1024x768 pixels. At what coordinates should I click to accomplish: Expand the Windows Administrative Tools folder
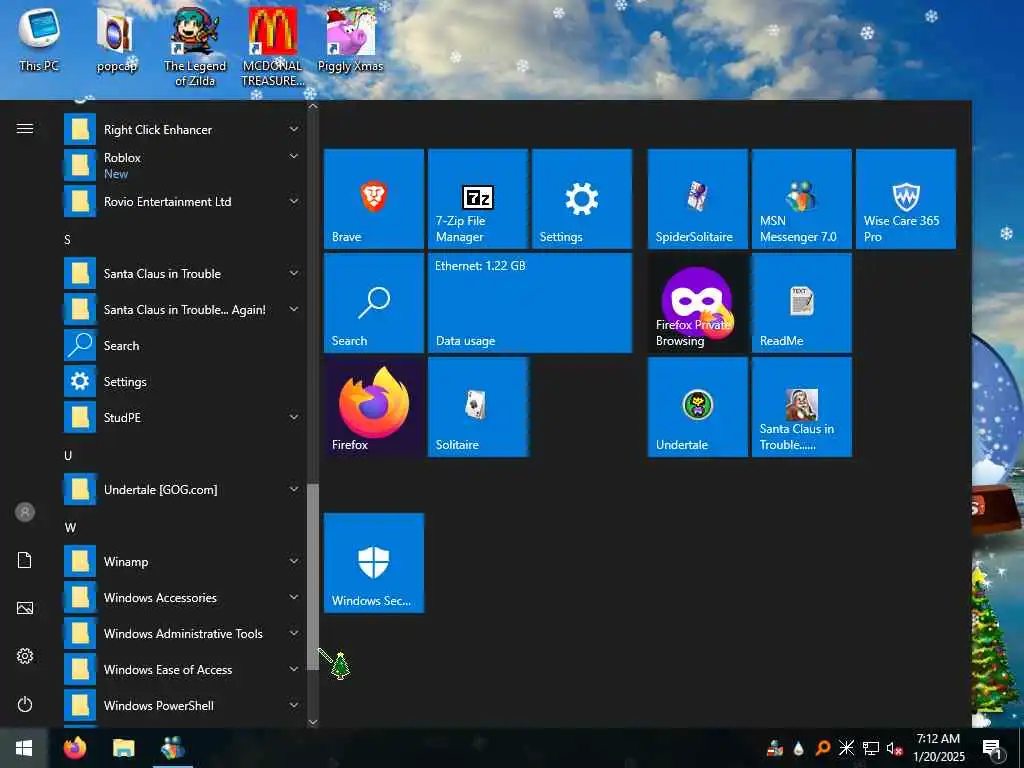pyautogui.click(x=294, y=633)
